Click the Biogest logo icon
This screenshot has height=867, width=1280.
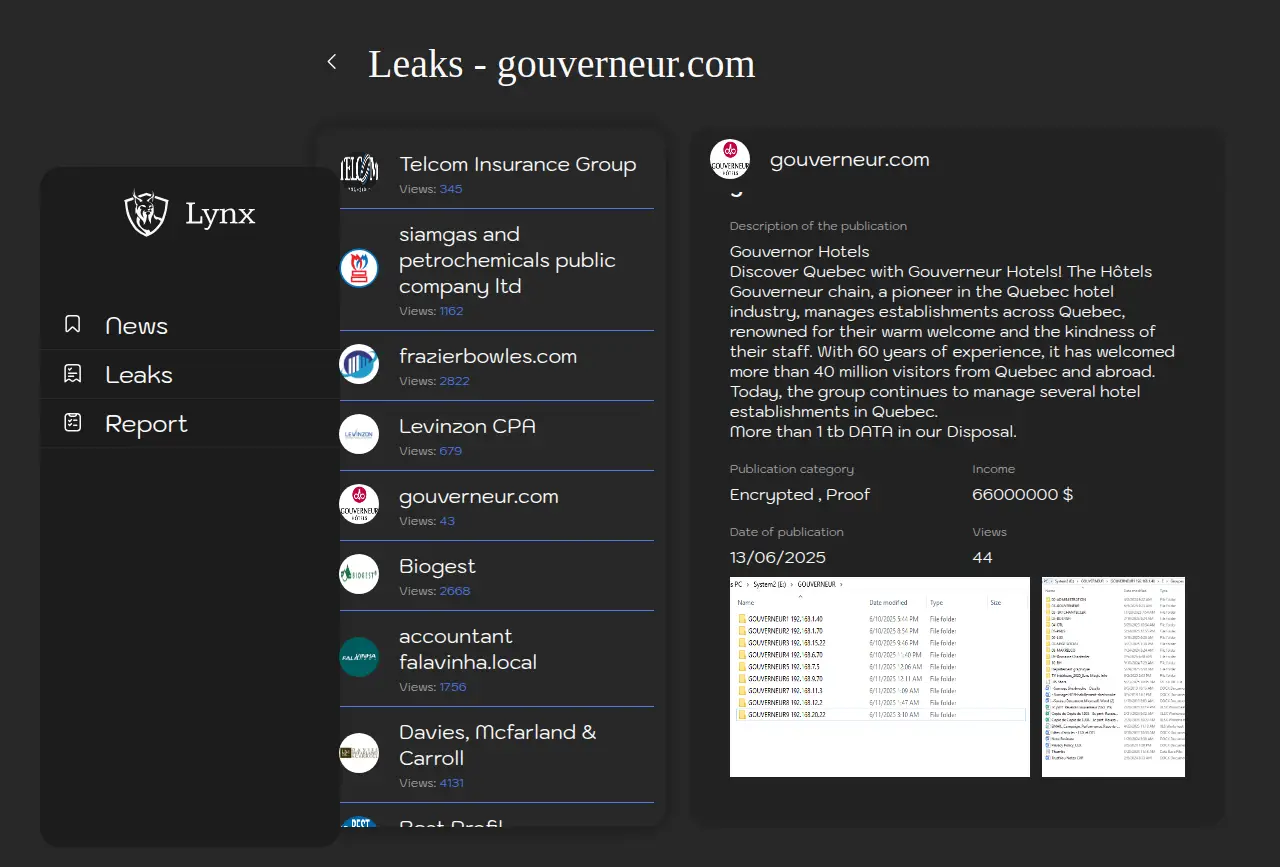(x=359, y=574)
